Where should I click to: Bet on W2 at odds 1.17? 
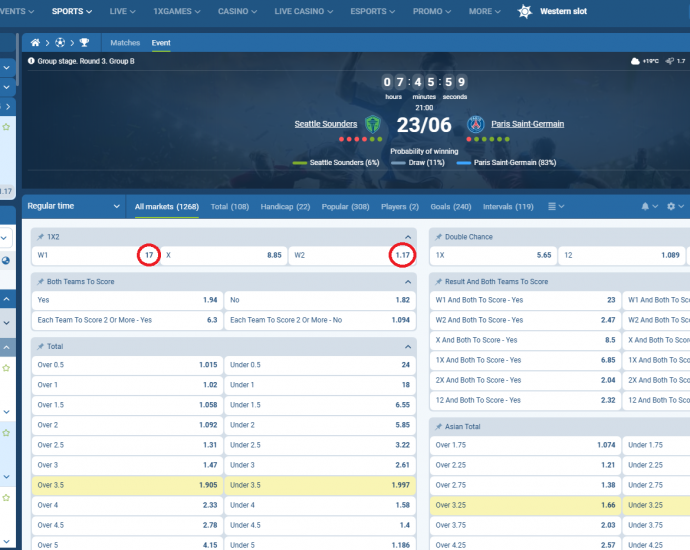click(x=352, y=255)
